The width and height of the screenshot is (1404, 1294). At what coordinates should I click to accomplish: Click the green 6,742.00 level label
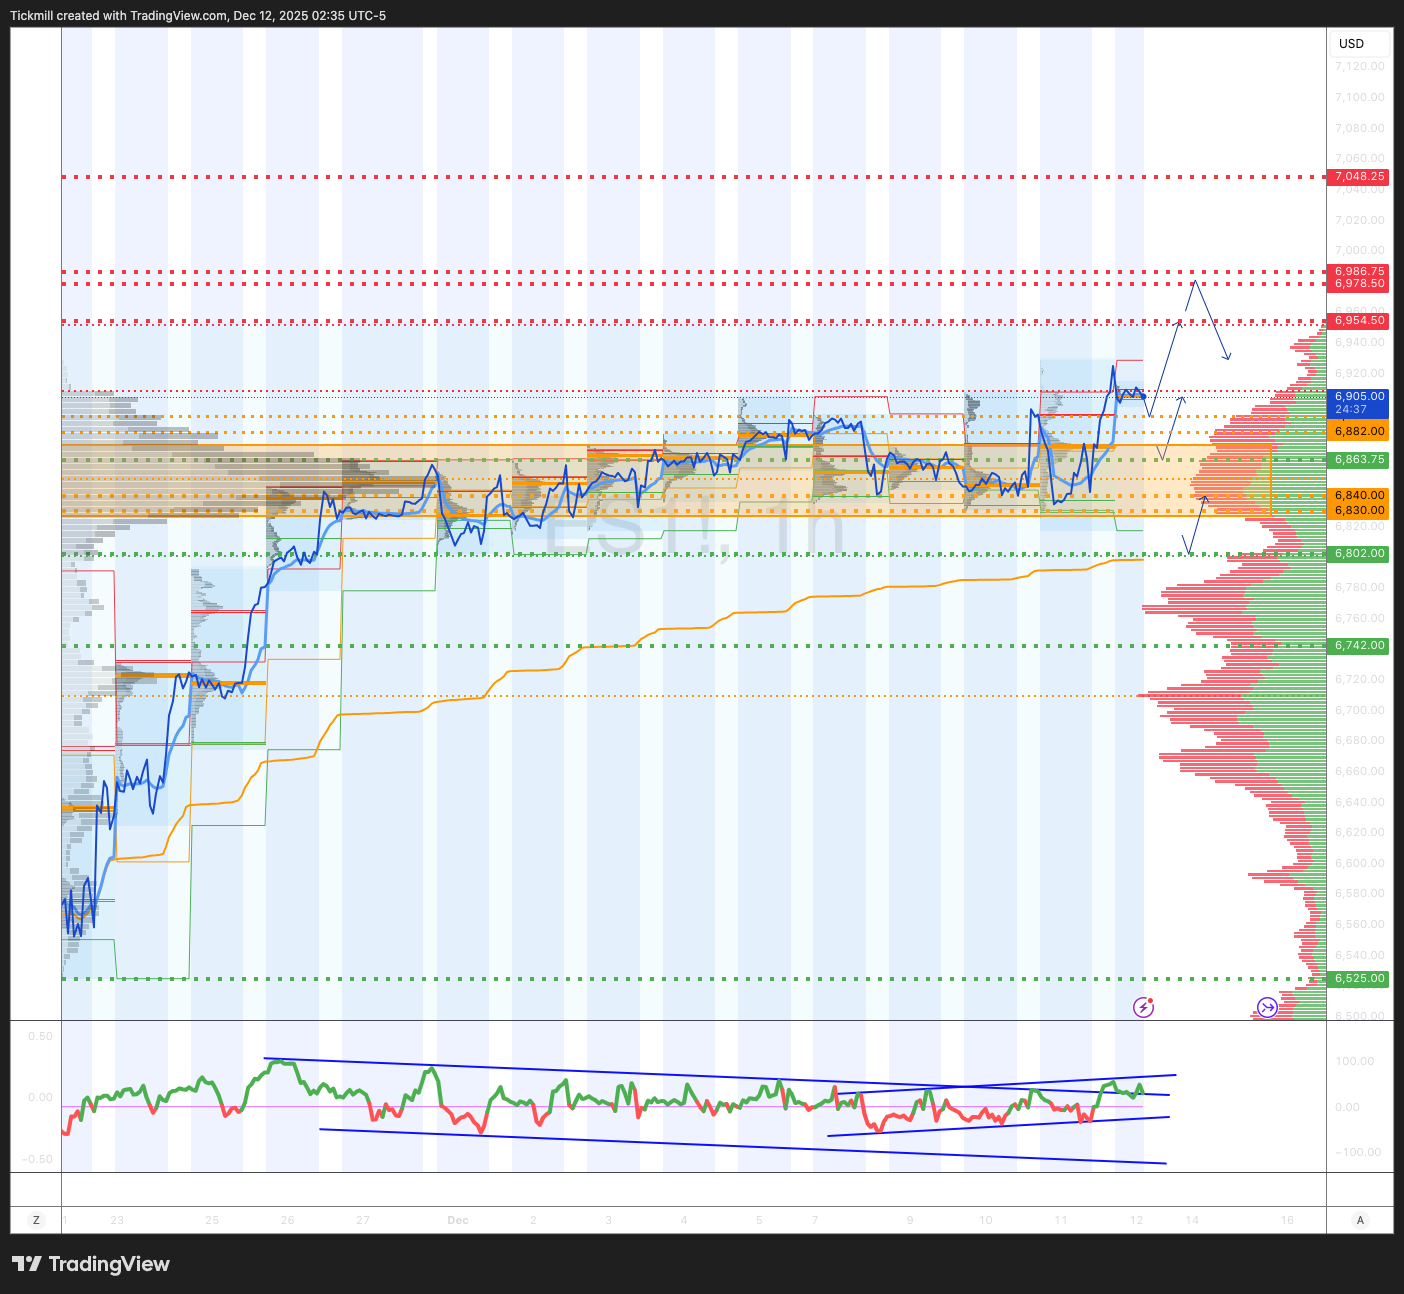coord(1359,646)
